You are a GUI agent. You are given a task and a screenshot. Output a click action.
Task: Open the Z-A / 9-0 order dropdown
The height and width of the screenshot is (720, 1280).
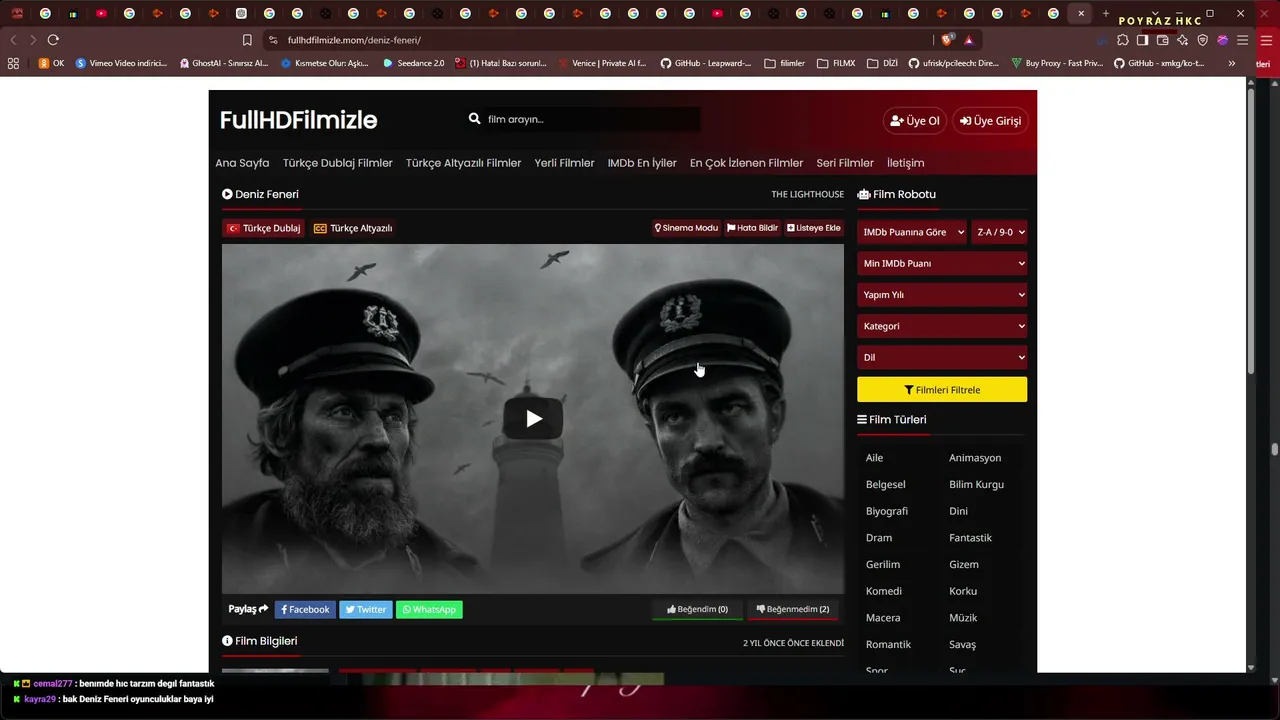pyautogui.click(x=999, y=232)
